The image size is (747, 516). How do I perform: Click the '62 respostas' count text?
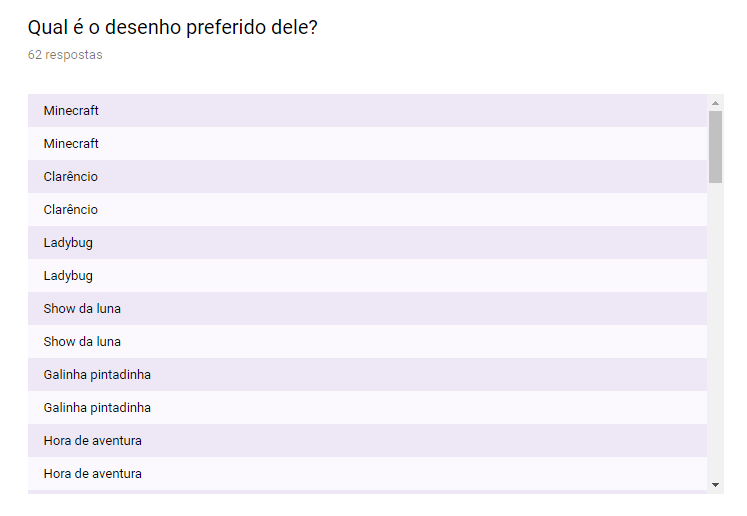[x=65, y=55]
